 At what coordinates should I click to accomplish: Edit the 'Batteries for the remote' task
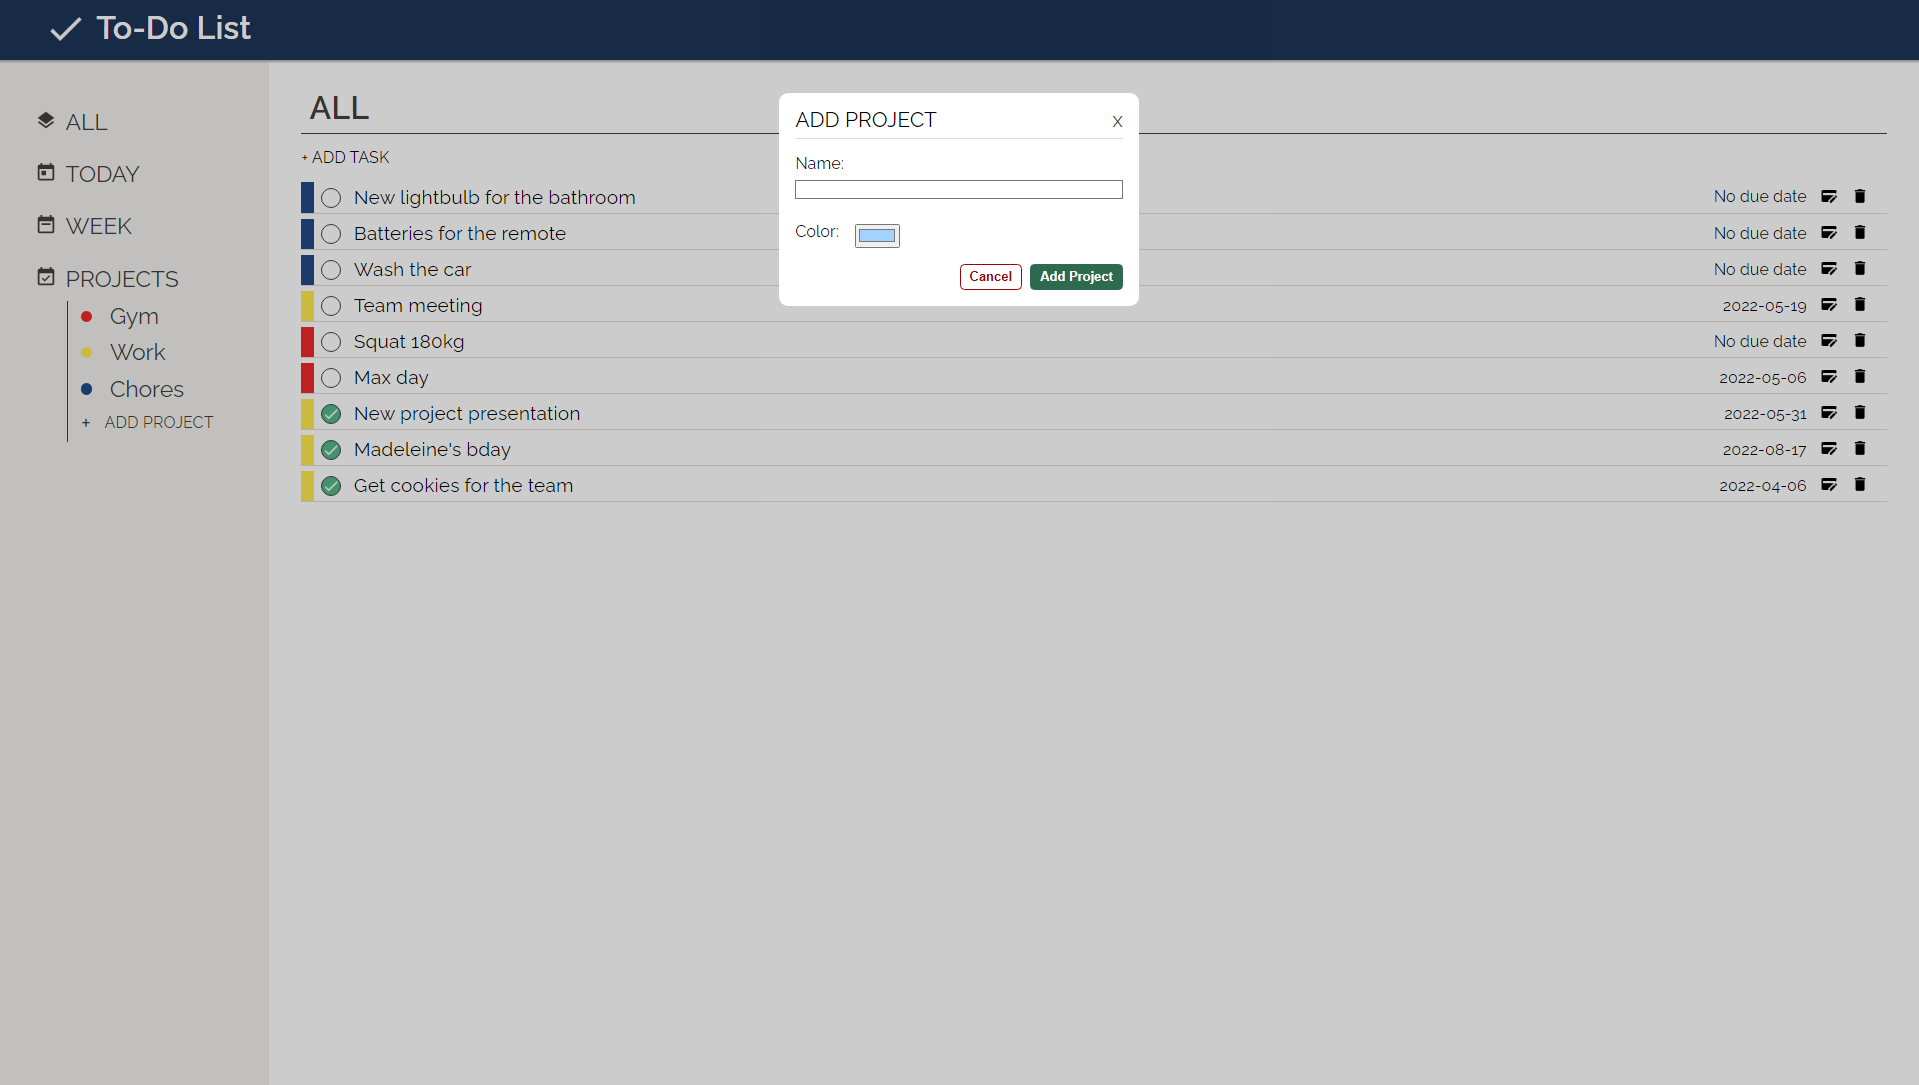coord(1829,233)
